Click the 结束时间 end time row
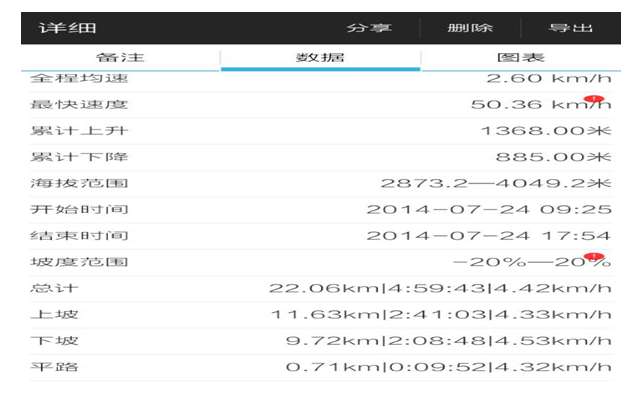 pos(321,236)
